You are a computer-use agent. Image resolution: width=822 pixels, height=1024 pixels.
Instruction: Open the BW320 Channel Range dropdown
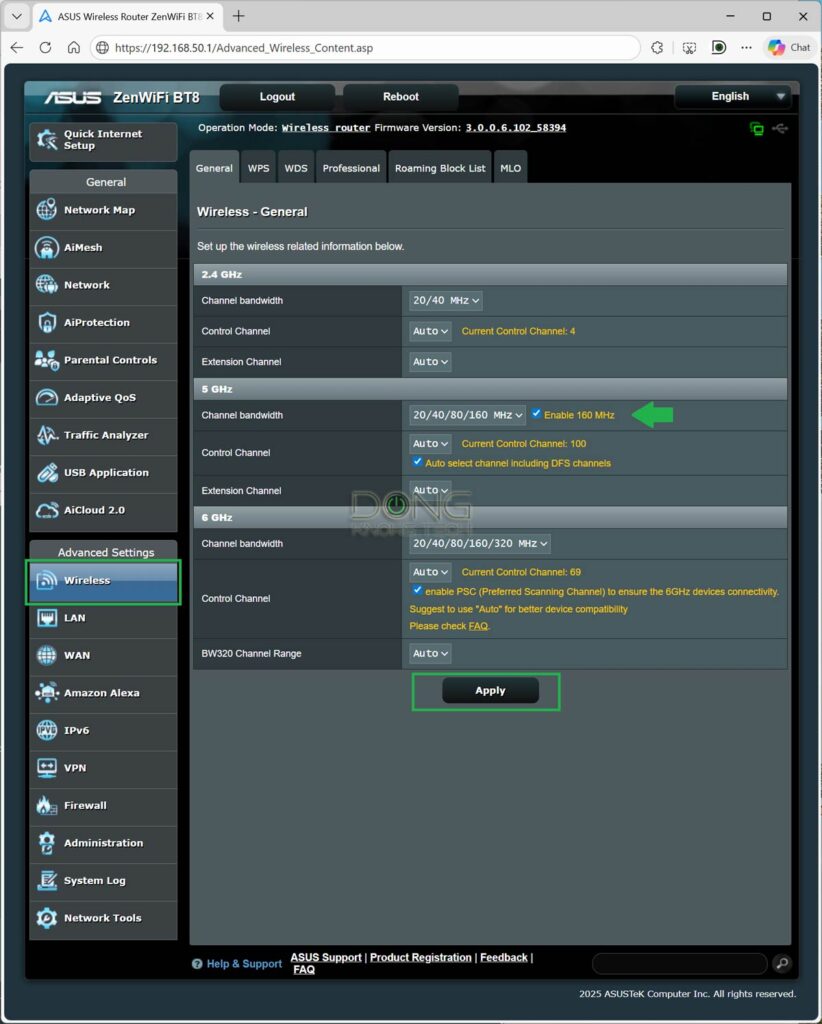[x=429, y=653]
